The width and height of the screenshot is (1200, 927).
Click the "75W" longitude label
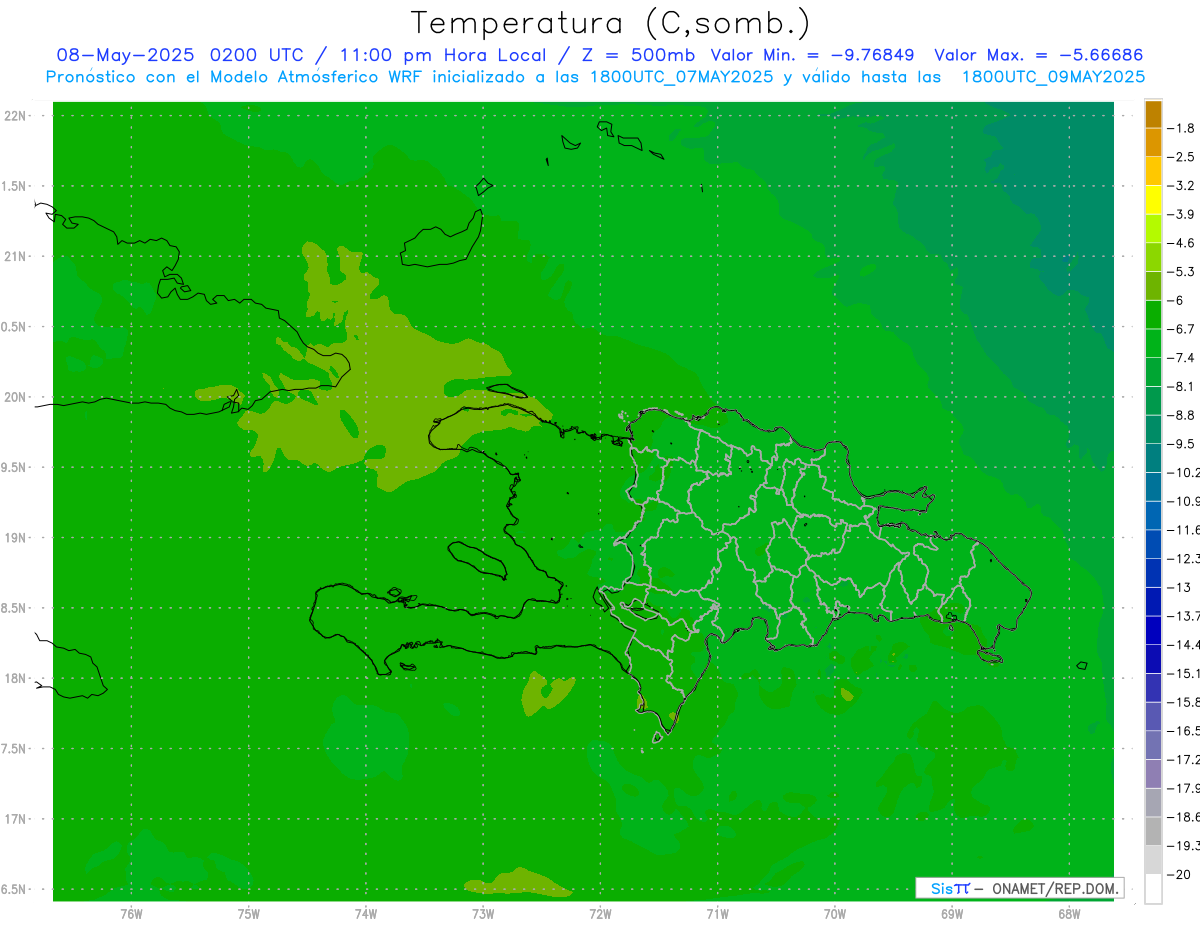pyautogui.click(x=249, y=914)
